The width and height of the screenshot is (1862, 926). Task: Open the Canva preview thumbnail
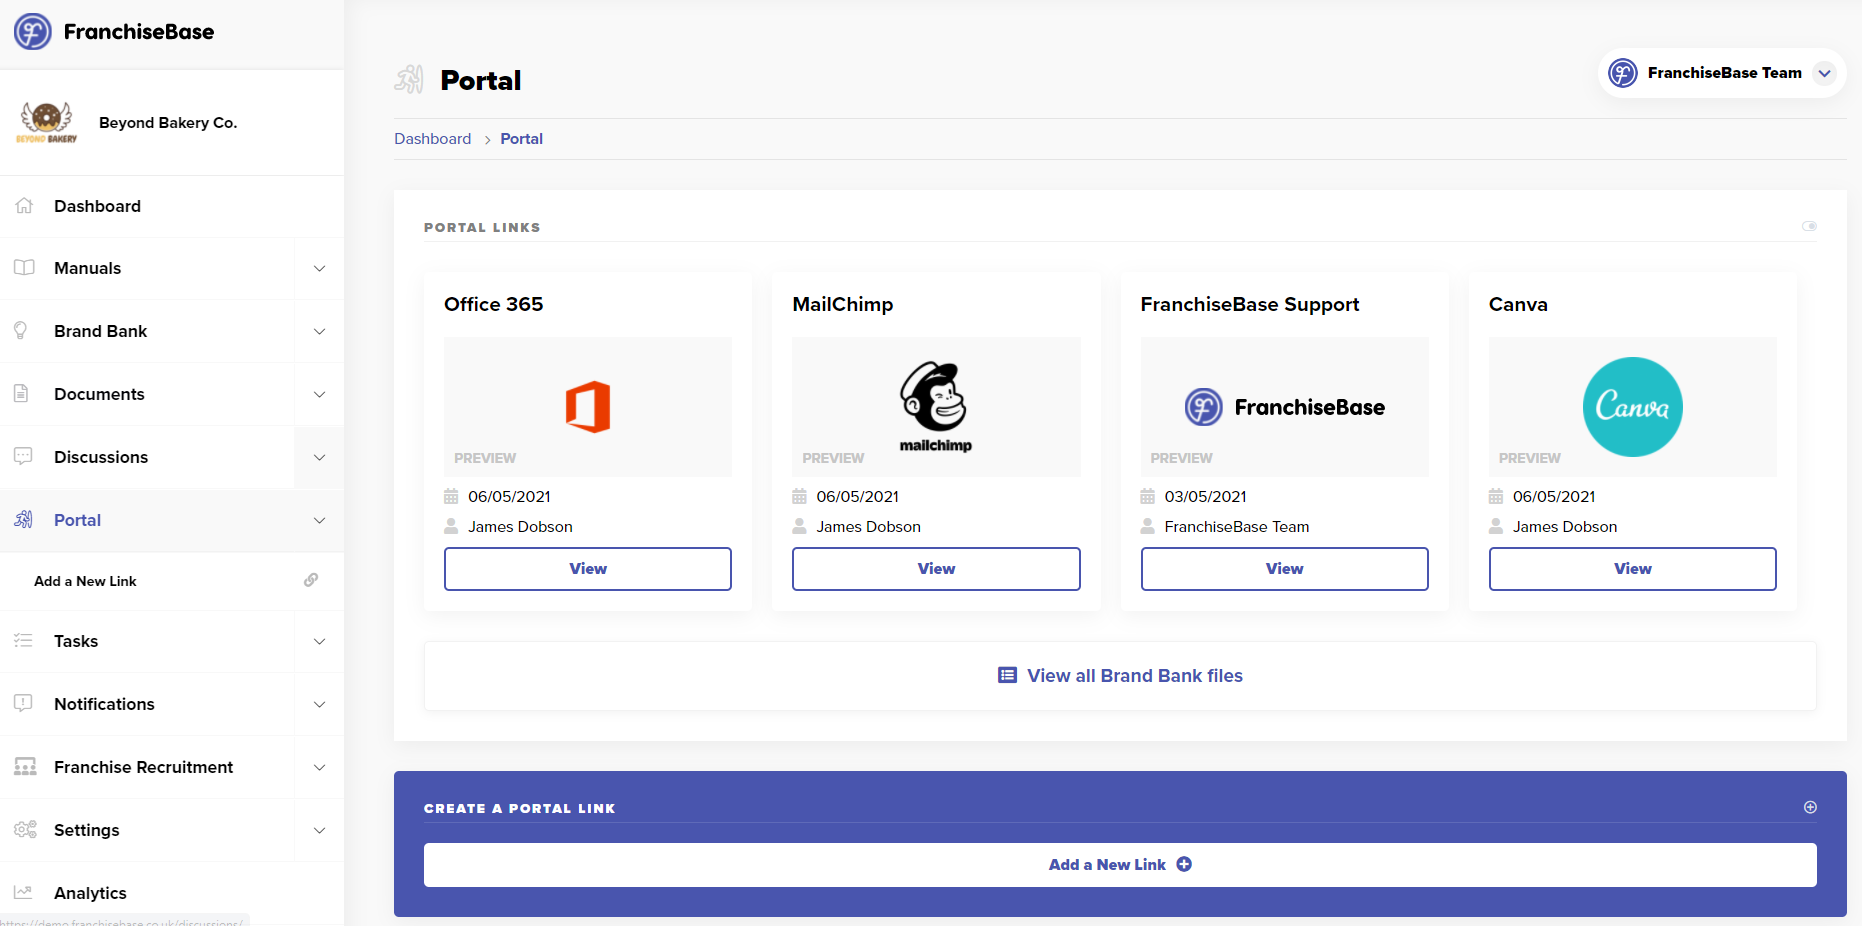click(1633, 407)
